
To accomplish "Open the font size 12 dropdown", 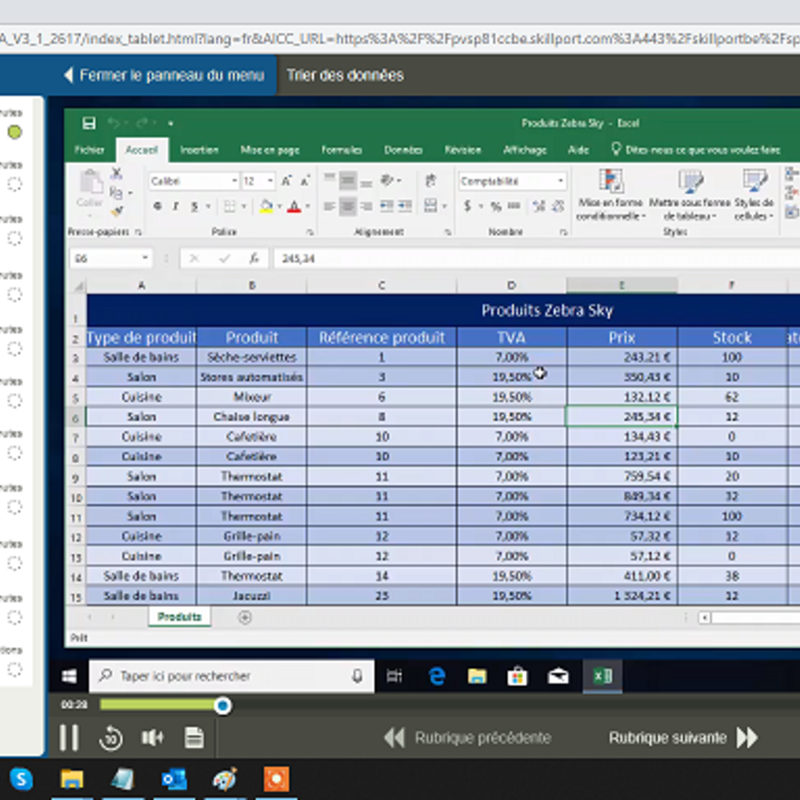I will pyautogui.click(x=270, y=181).
